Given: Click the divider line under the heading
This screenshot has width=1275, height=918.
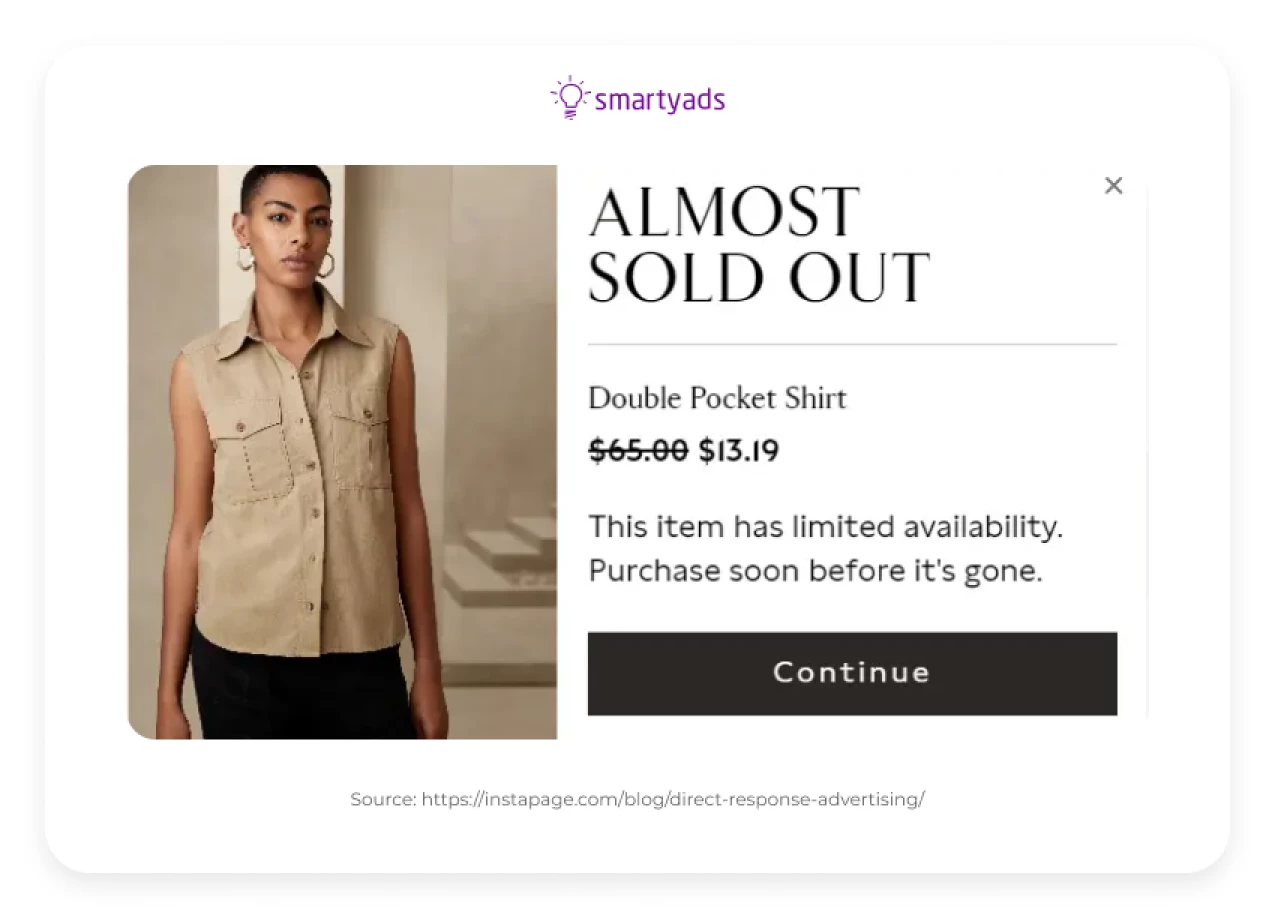Looking at the screenshot, I should pos(852,344).
